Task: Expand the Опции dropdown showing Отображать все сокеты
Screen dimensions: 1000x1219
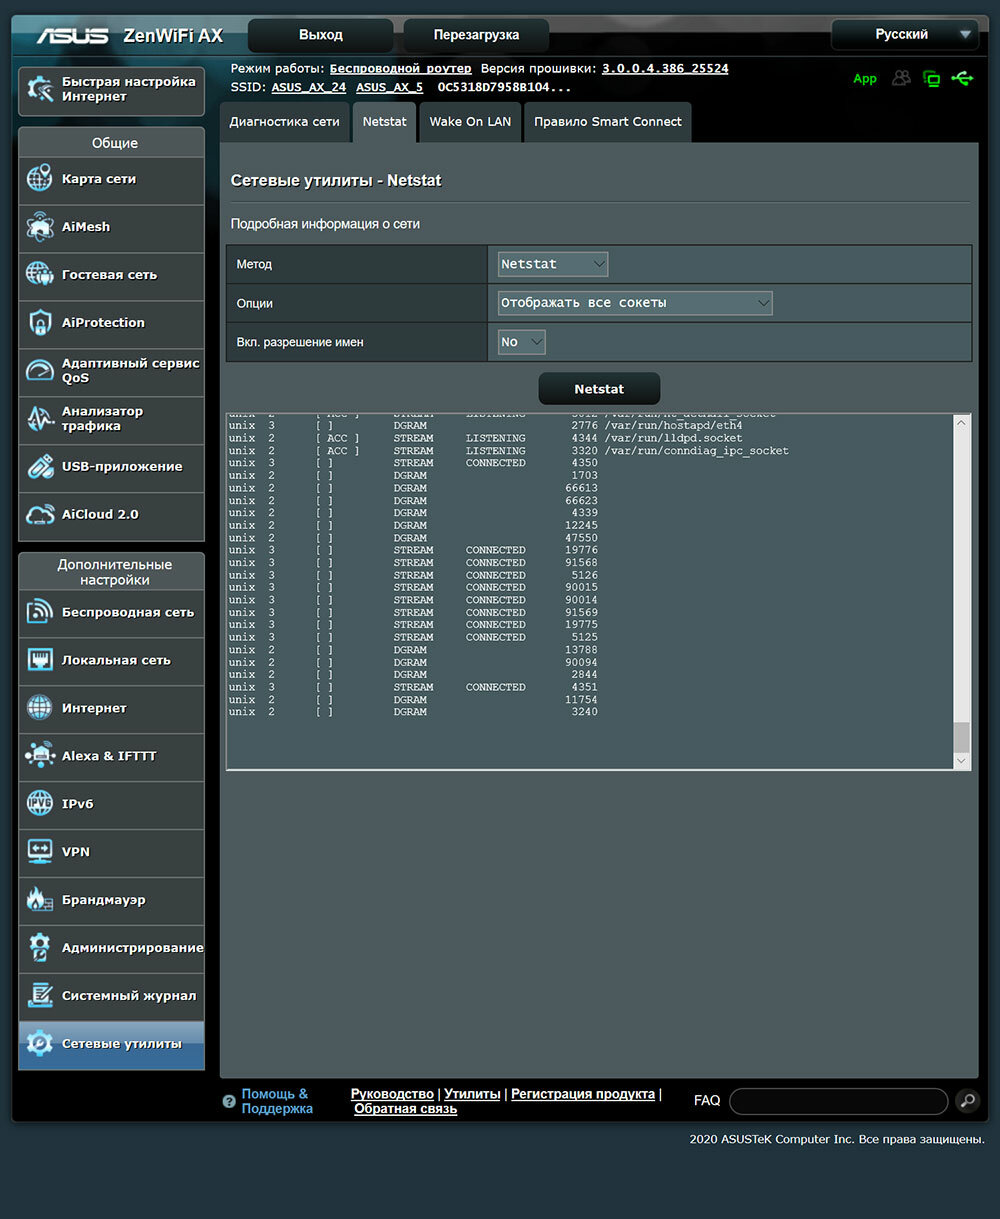Action: (x=635, y=303)
